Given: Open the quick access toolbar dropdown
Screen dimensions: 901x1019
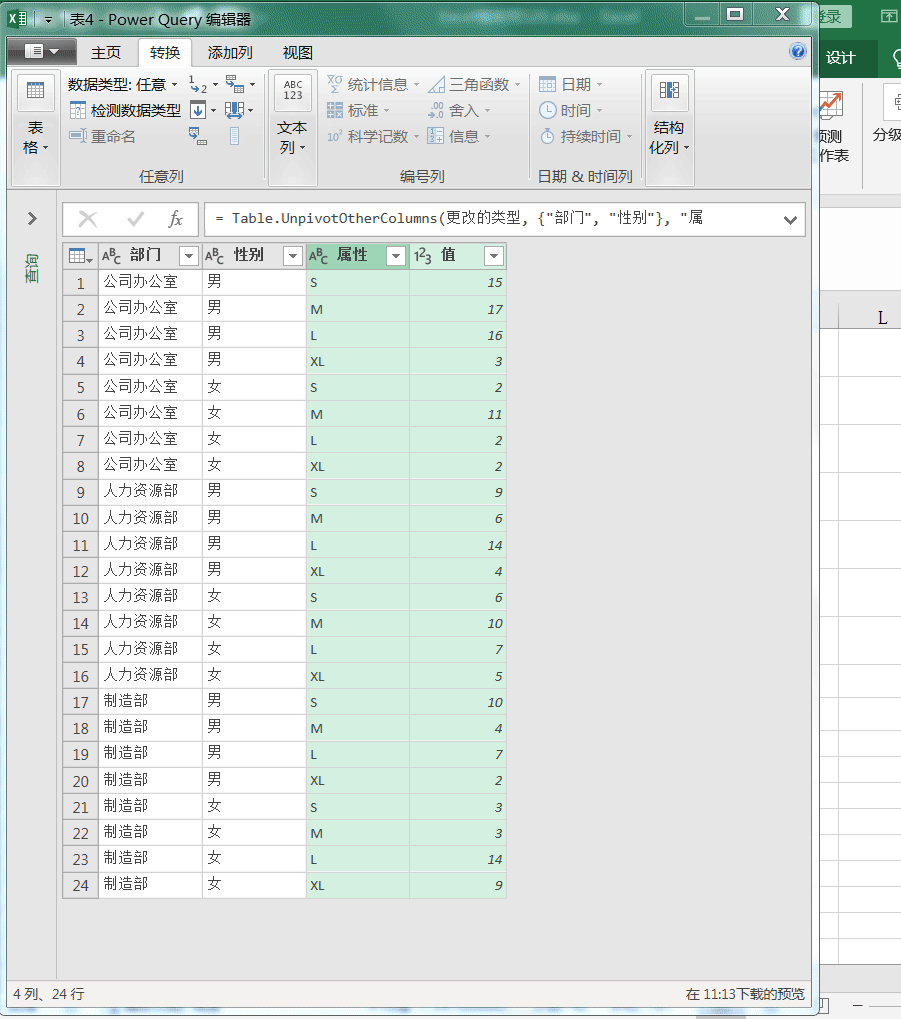Looking at the screenshot, I should tap(48, 19).
